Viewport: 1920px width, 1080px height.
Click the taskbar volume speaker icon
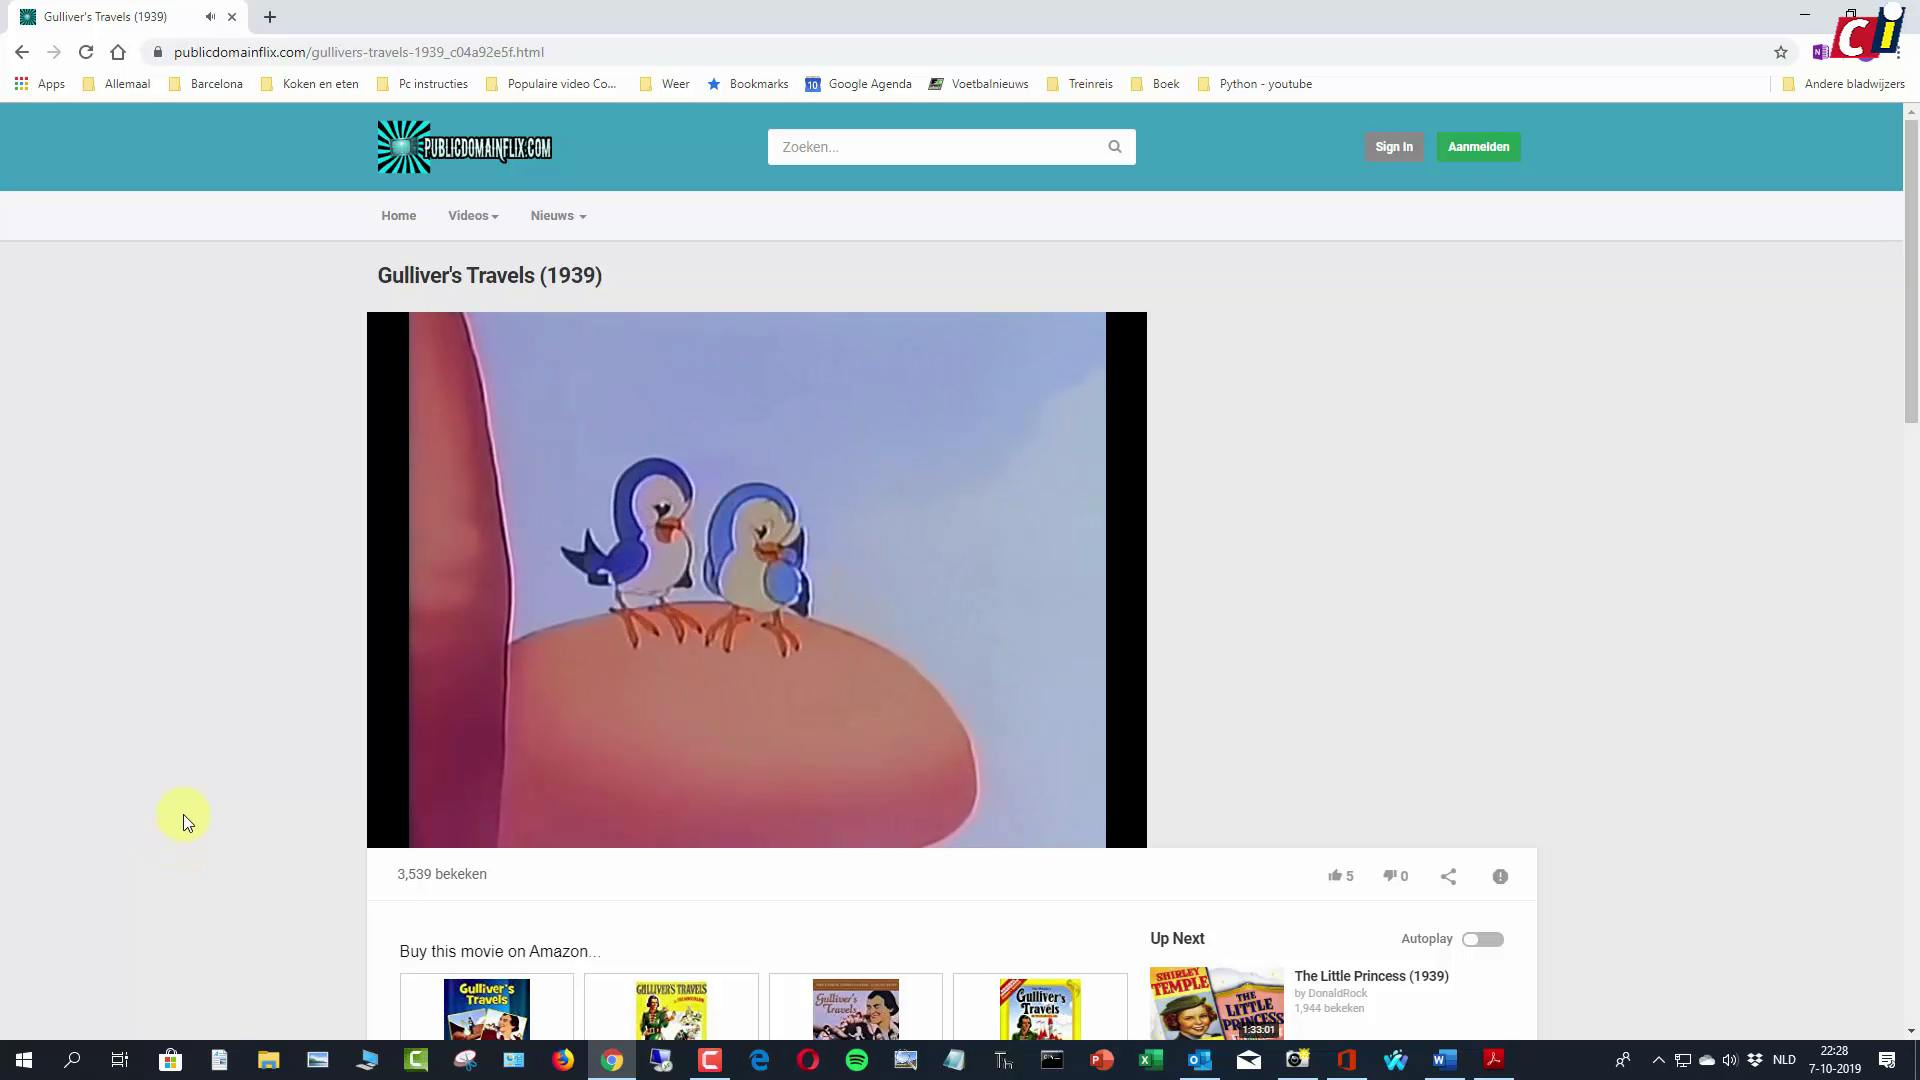click(x=1730, y=1060)
